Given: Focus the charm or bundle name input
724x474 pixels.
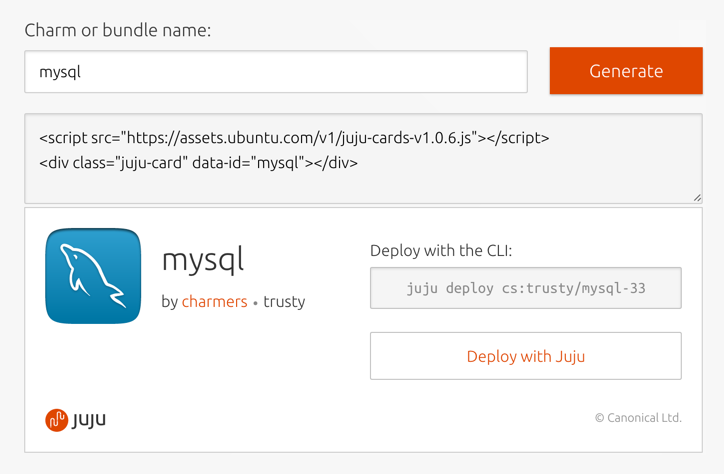Looking at the screenshot, I should 276,72.
